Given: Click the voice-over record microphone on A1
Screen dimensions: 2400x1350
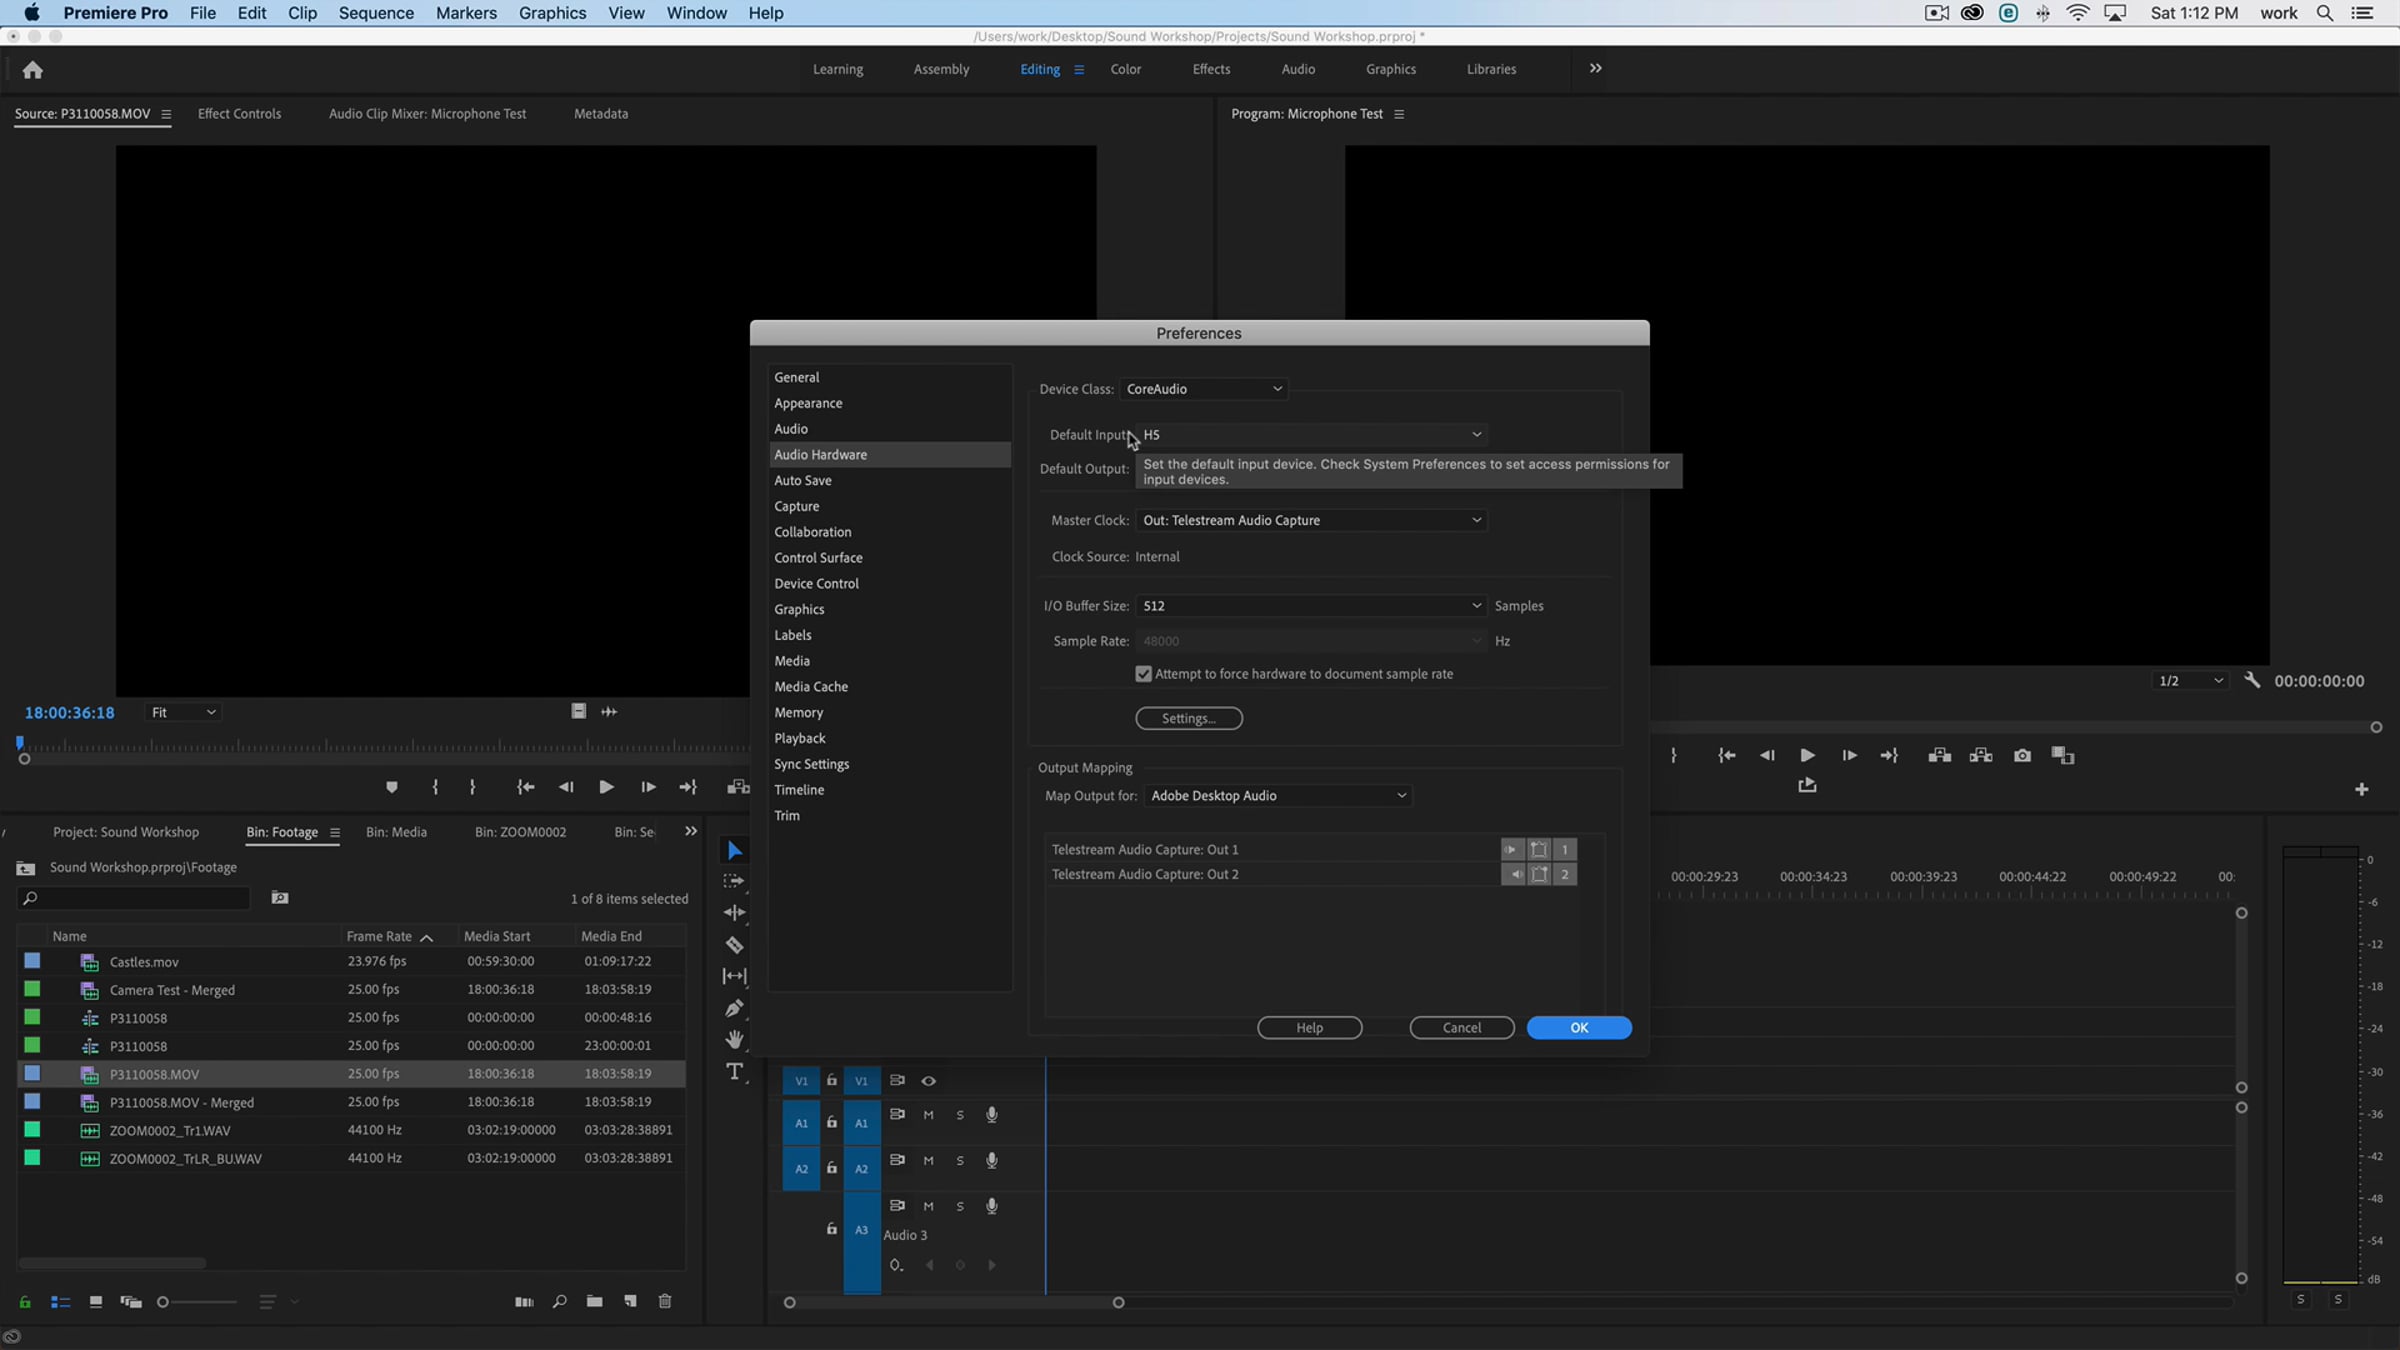Looking at the screenshot, I should [991, 1115].
